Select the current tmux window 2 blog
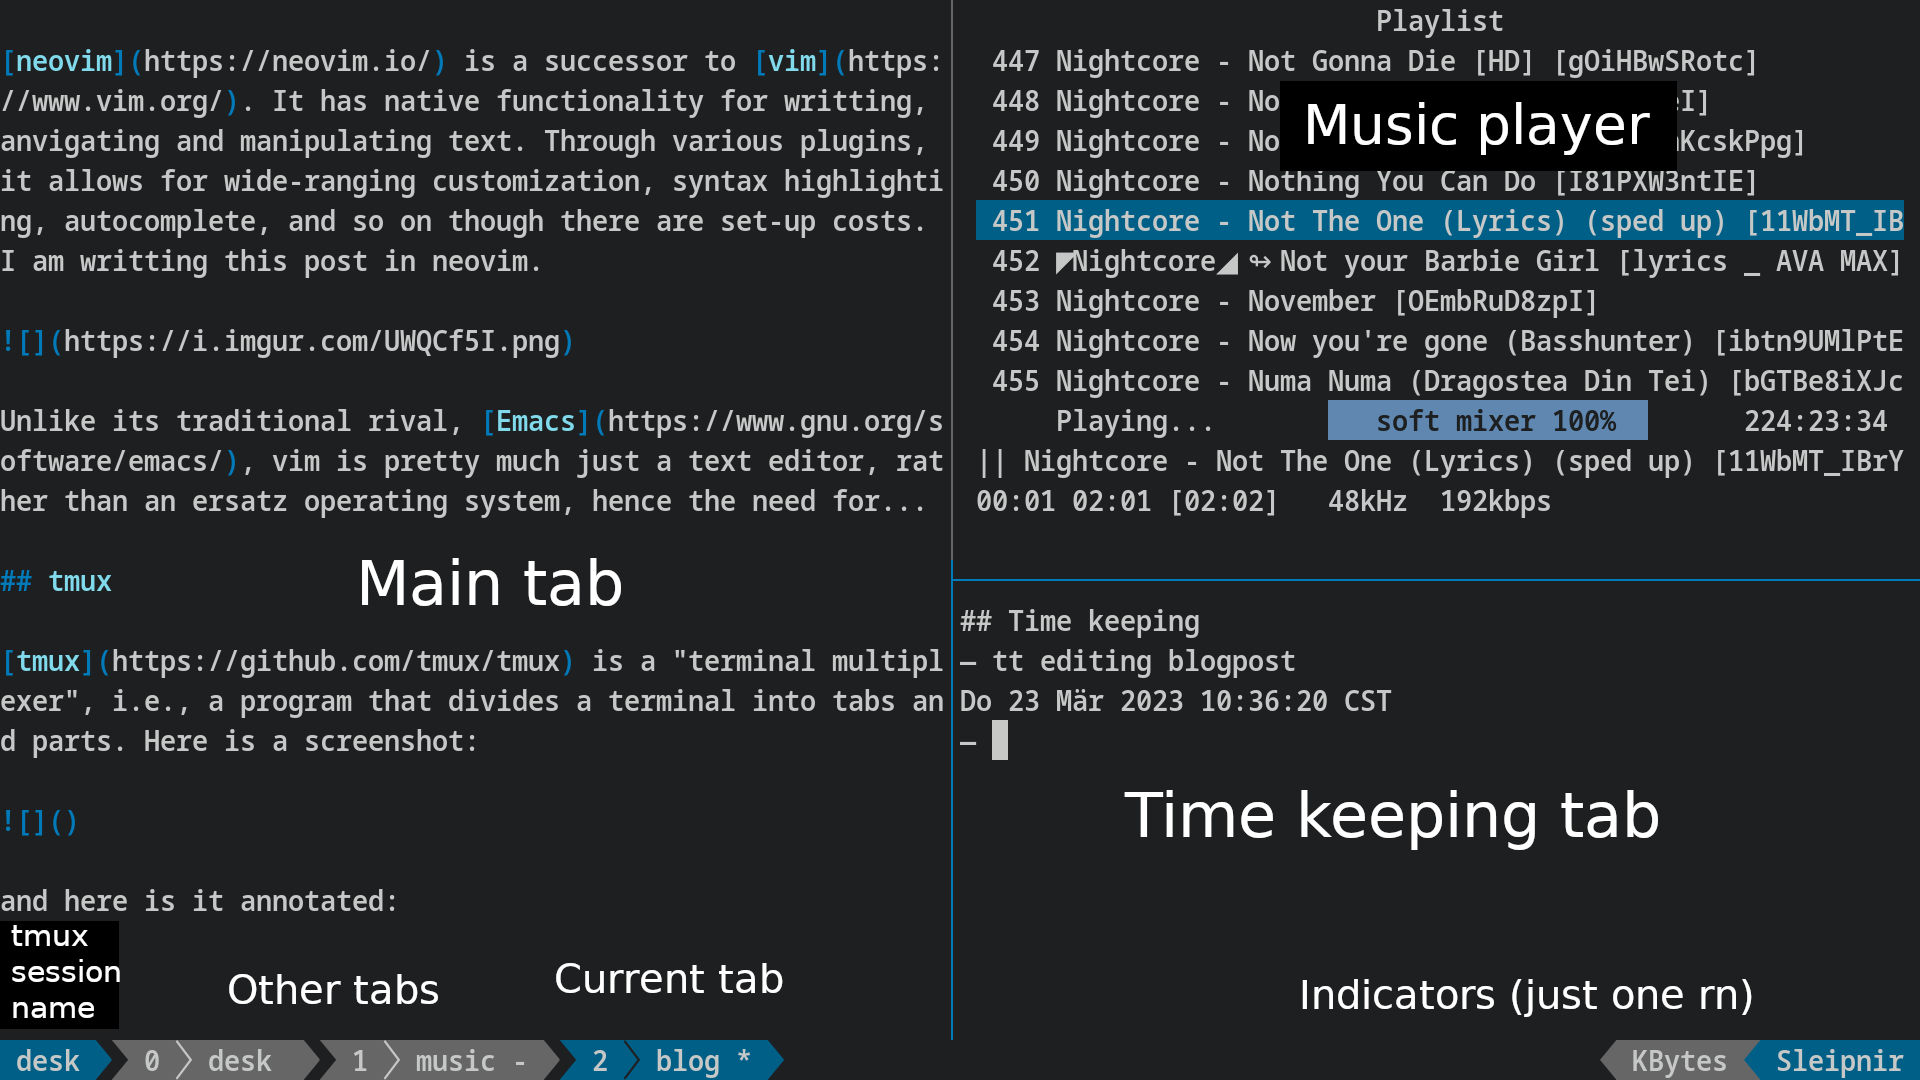Screen dimensions: 1920x1080 671,1060
